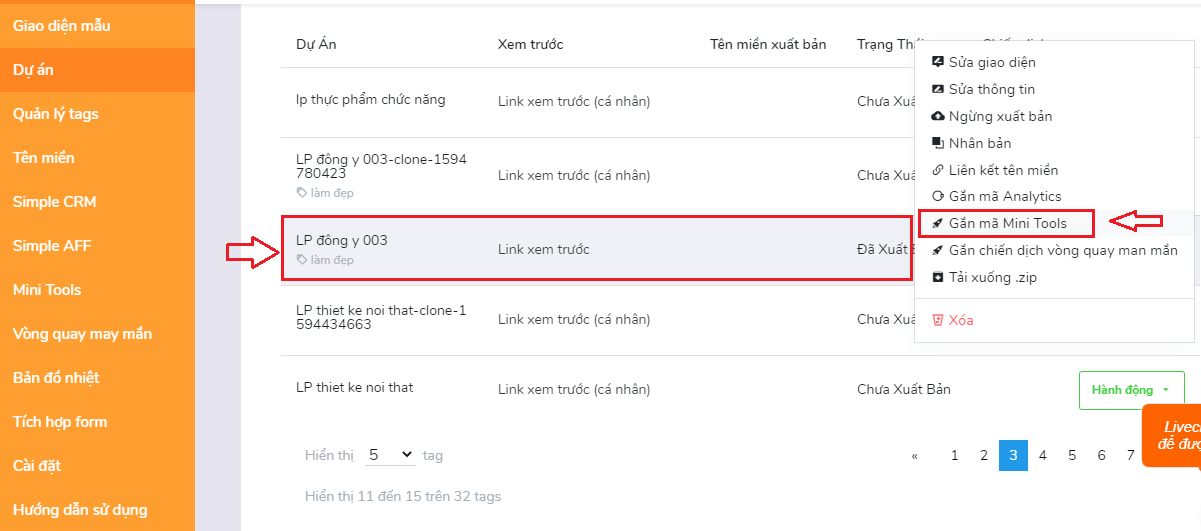Open Vòng quay may mắn sidebar item
The height and width of the screenshot is (531, 1201).
82,334
